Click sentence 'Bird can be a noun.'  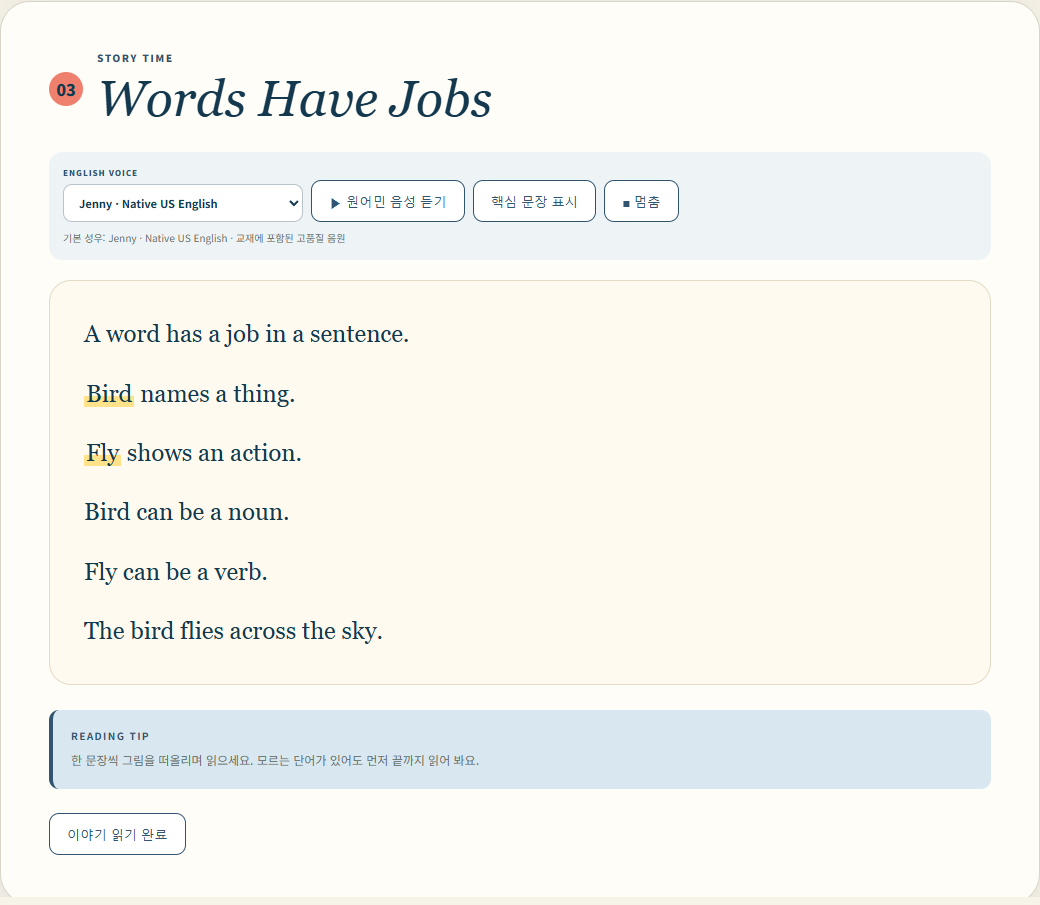pyautogui.click(x=186, y=512)
